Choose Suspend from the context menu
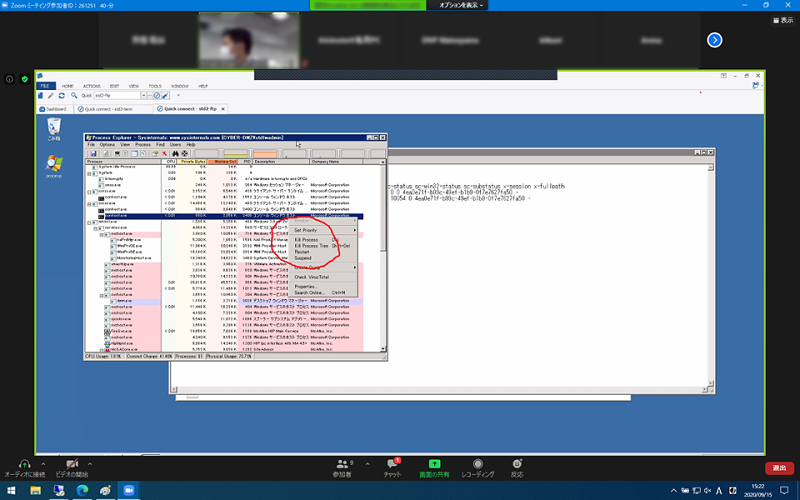This screenshot has width=800, height=500. point(303,258)
